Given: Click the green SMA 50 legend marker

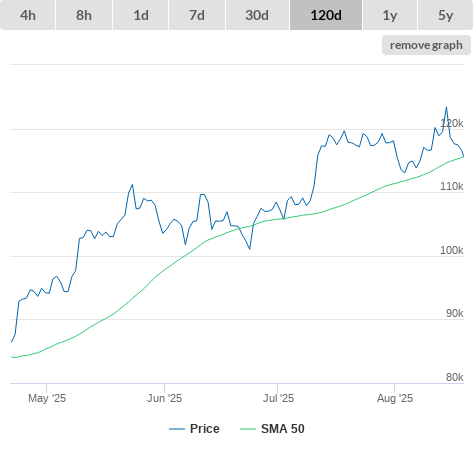Looking at the screenshot, I should coord(248,429).
